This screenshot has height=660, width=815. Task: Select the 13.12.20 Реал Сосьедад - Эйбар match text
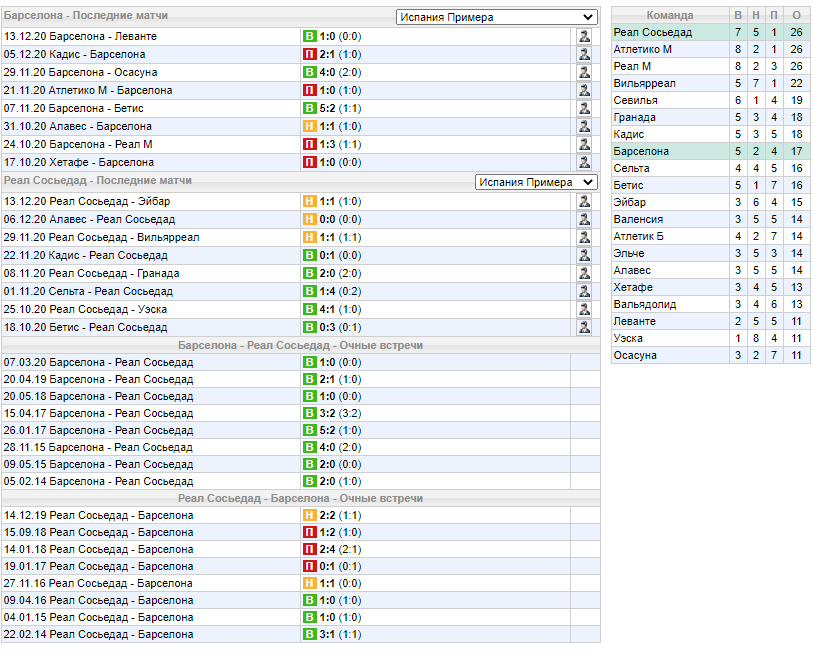tap(87, 201)
